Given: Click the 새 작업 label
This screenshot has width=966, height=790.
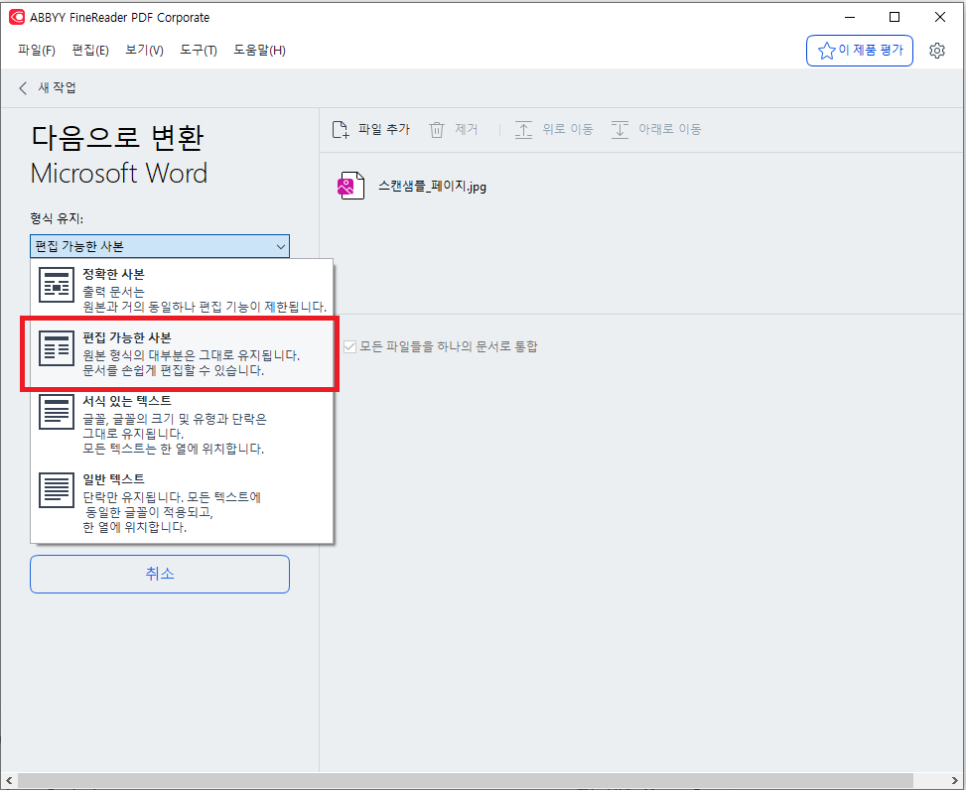Looking at the screenshot, I should [x=57, y=88].
